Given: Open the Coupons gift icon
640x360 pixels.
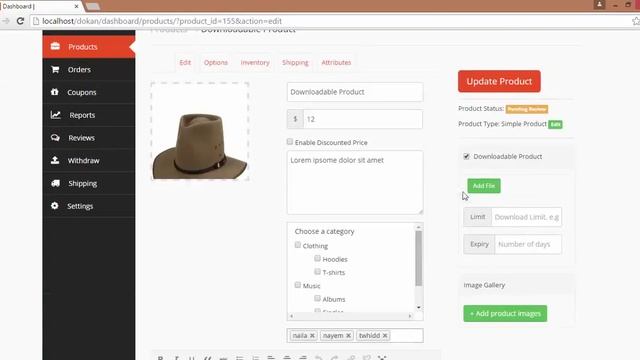Looking at the screenshot, I should 55,92.
